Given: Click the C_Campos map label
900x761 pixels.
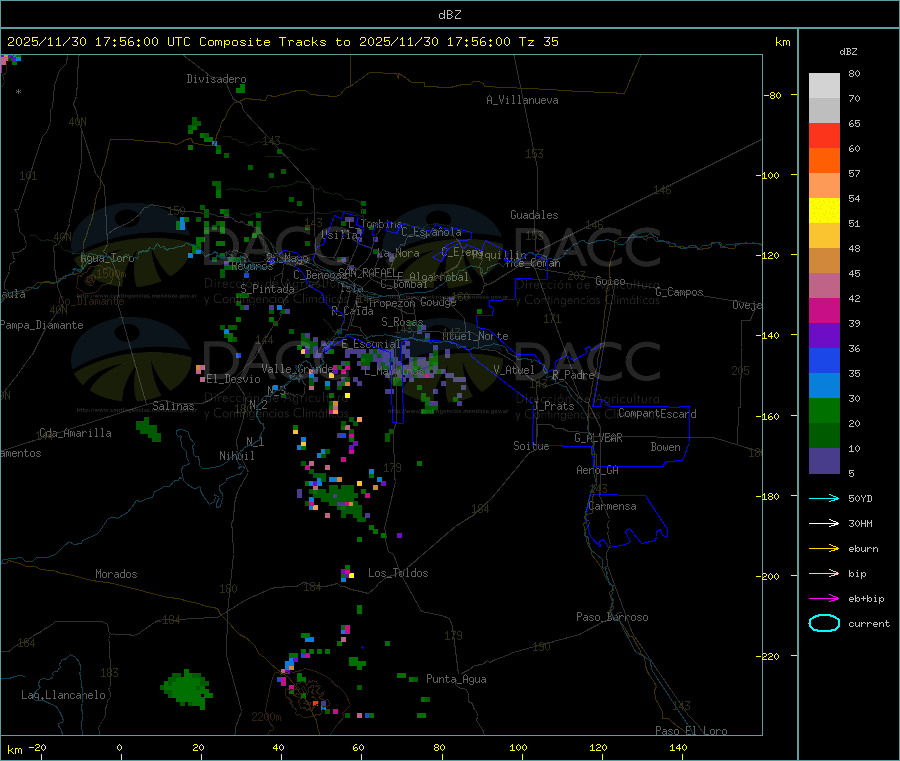Looking at the screenshot, I should tap(679, 292).
